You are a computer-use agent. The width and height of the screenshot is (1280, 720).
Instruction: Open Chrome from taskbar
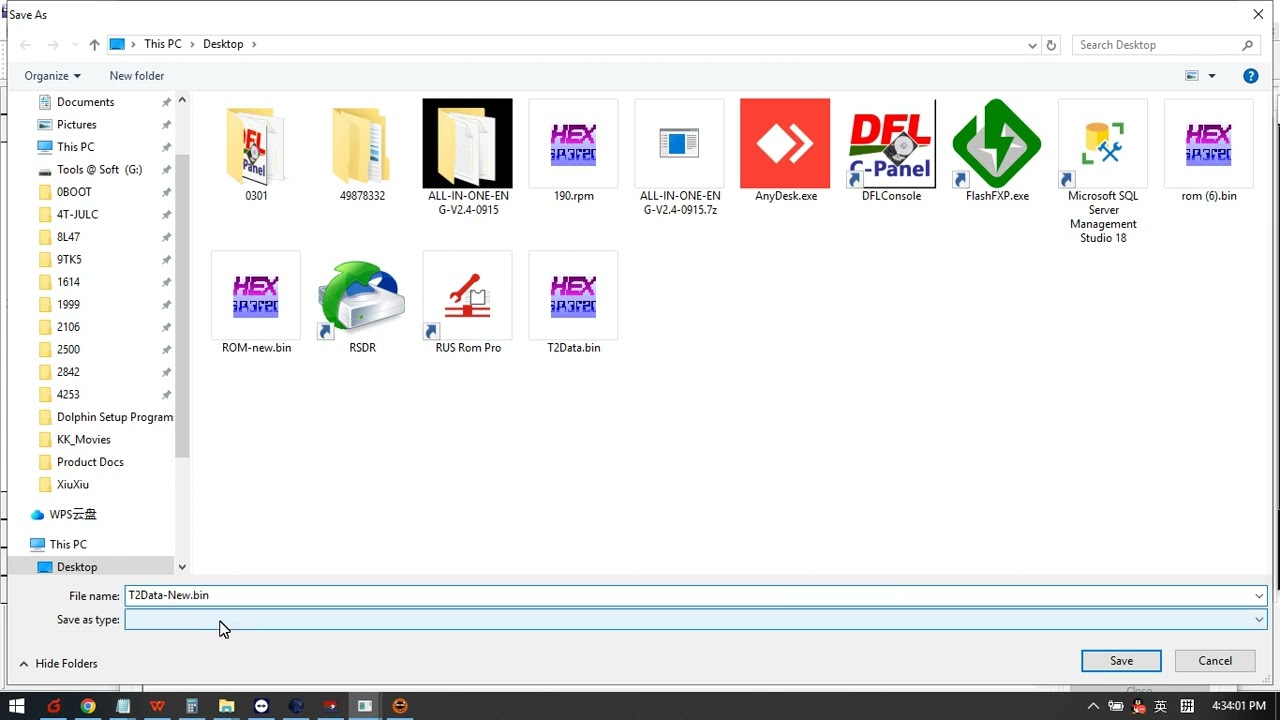88,706
